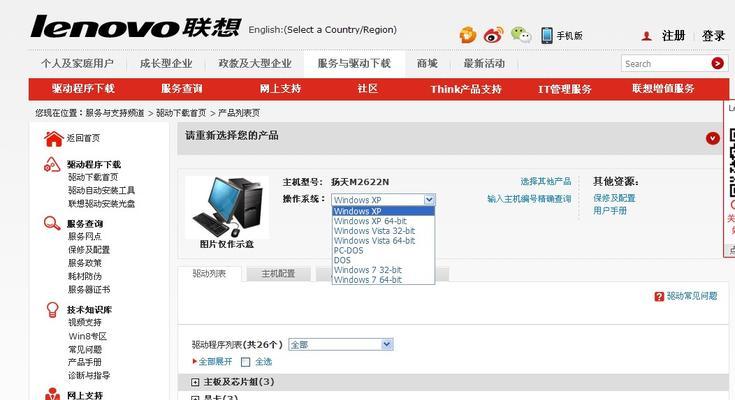Click the 网上支持 sidebar person icon
Screen dimensions: 735x400
pos(52,394)
